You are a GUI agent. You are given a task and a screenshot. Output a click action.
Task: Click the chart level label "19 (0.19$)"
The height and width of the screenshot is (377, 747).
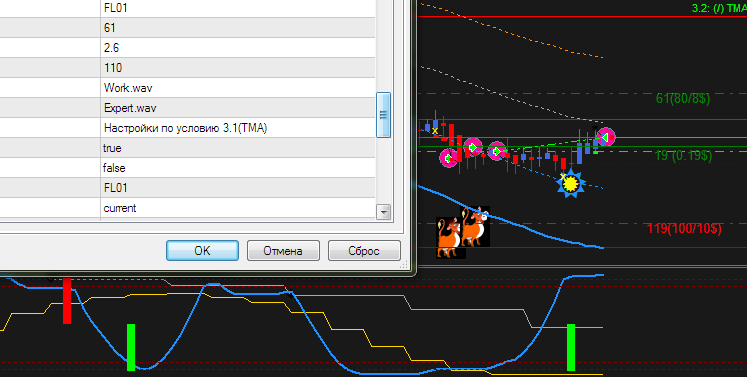click(x=684, y=155)
